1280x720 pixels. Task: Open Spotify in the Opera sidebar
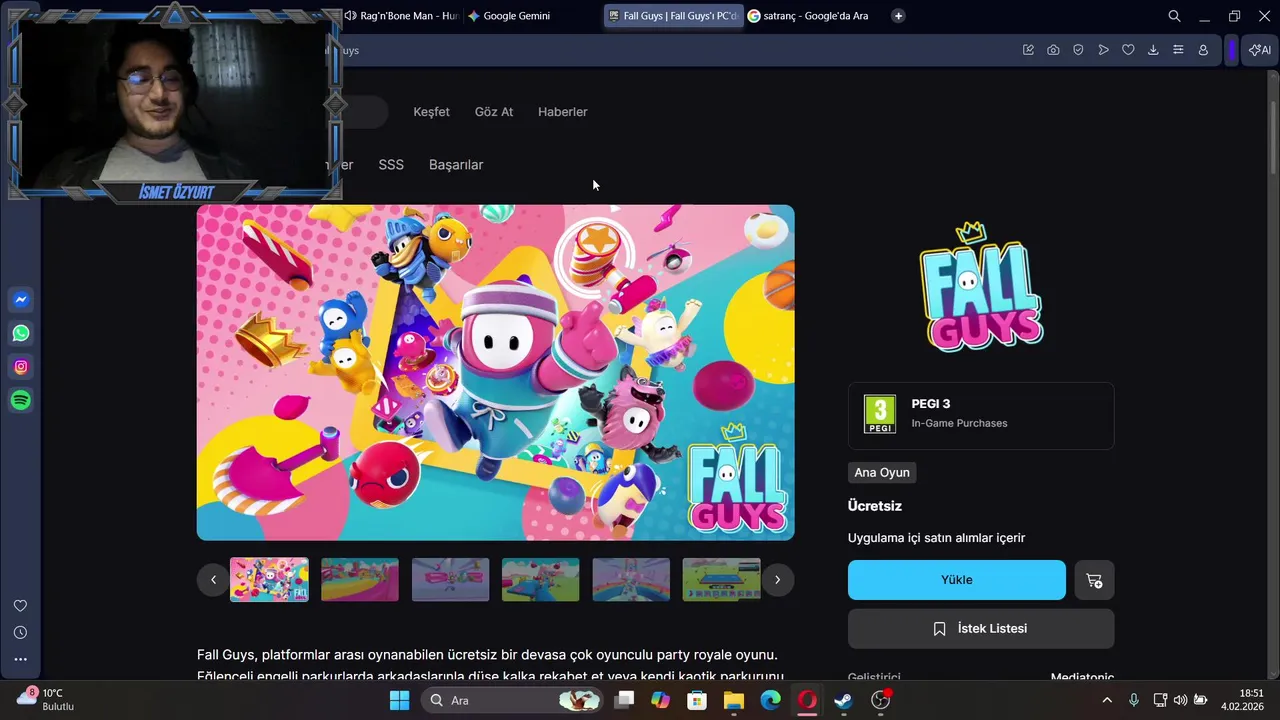[x=20, y=400]
